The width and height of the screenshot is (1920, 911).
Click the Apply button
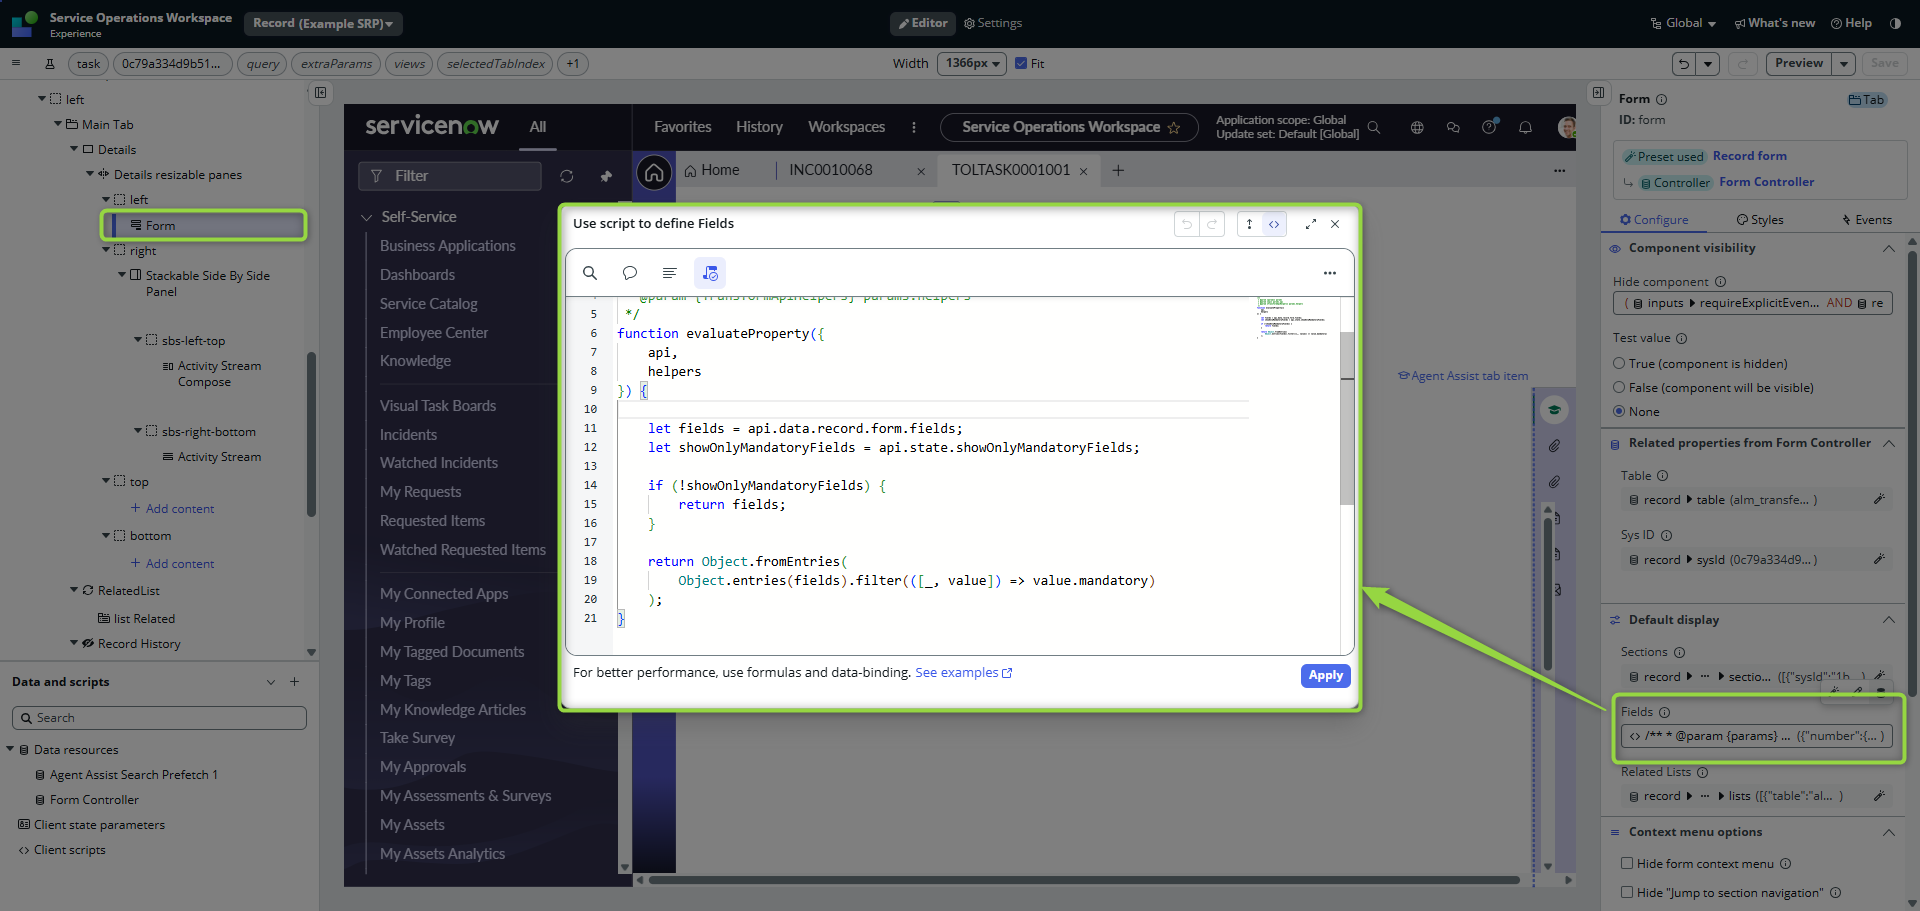point(1325,676)
